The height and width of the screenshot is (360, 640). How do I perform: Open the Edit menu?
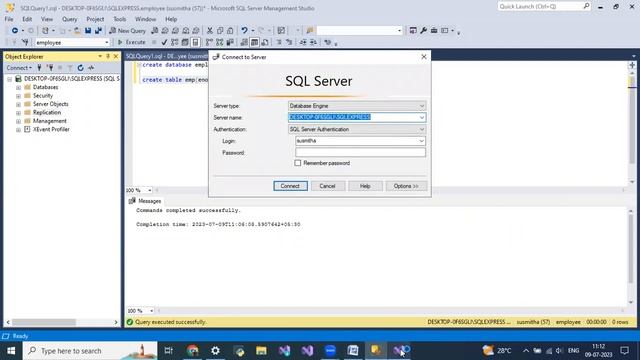click(27, 19)
